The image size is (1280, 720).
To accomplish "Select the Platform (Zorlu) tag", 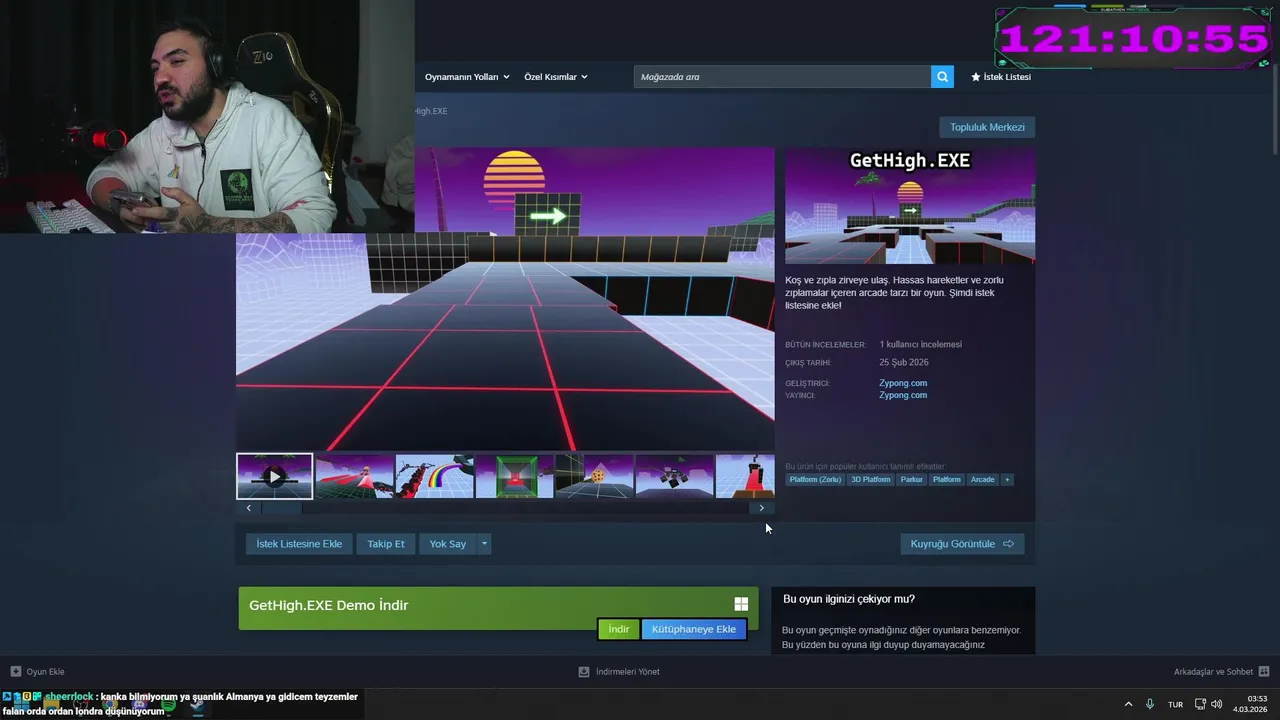I will (x=815, y=480).
